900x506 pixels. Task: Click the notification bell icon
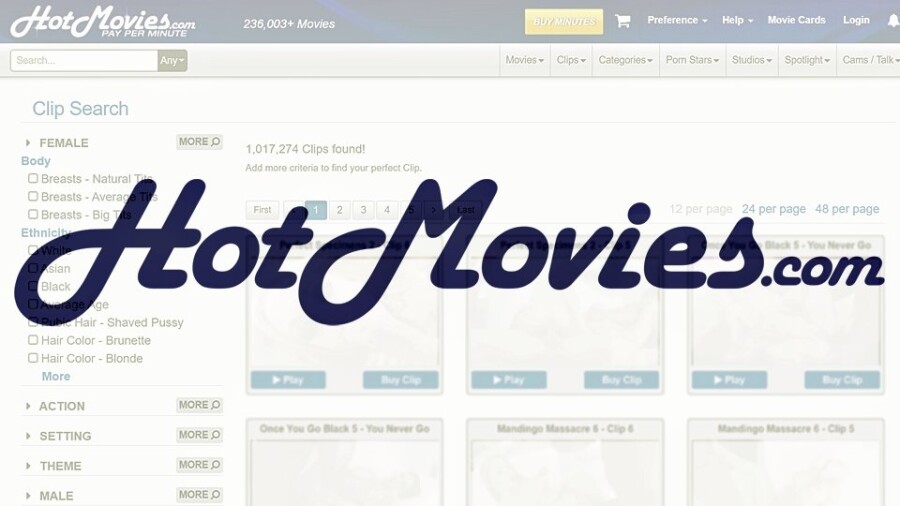[892, 21]
